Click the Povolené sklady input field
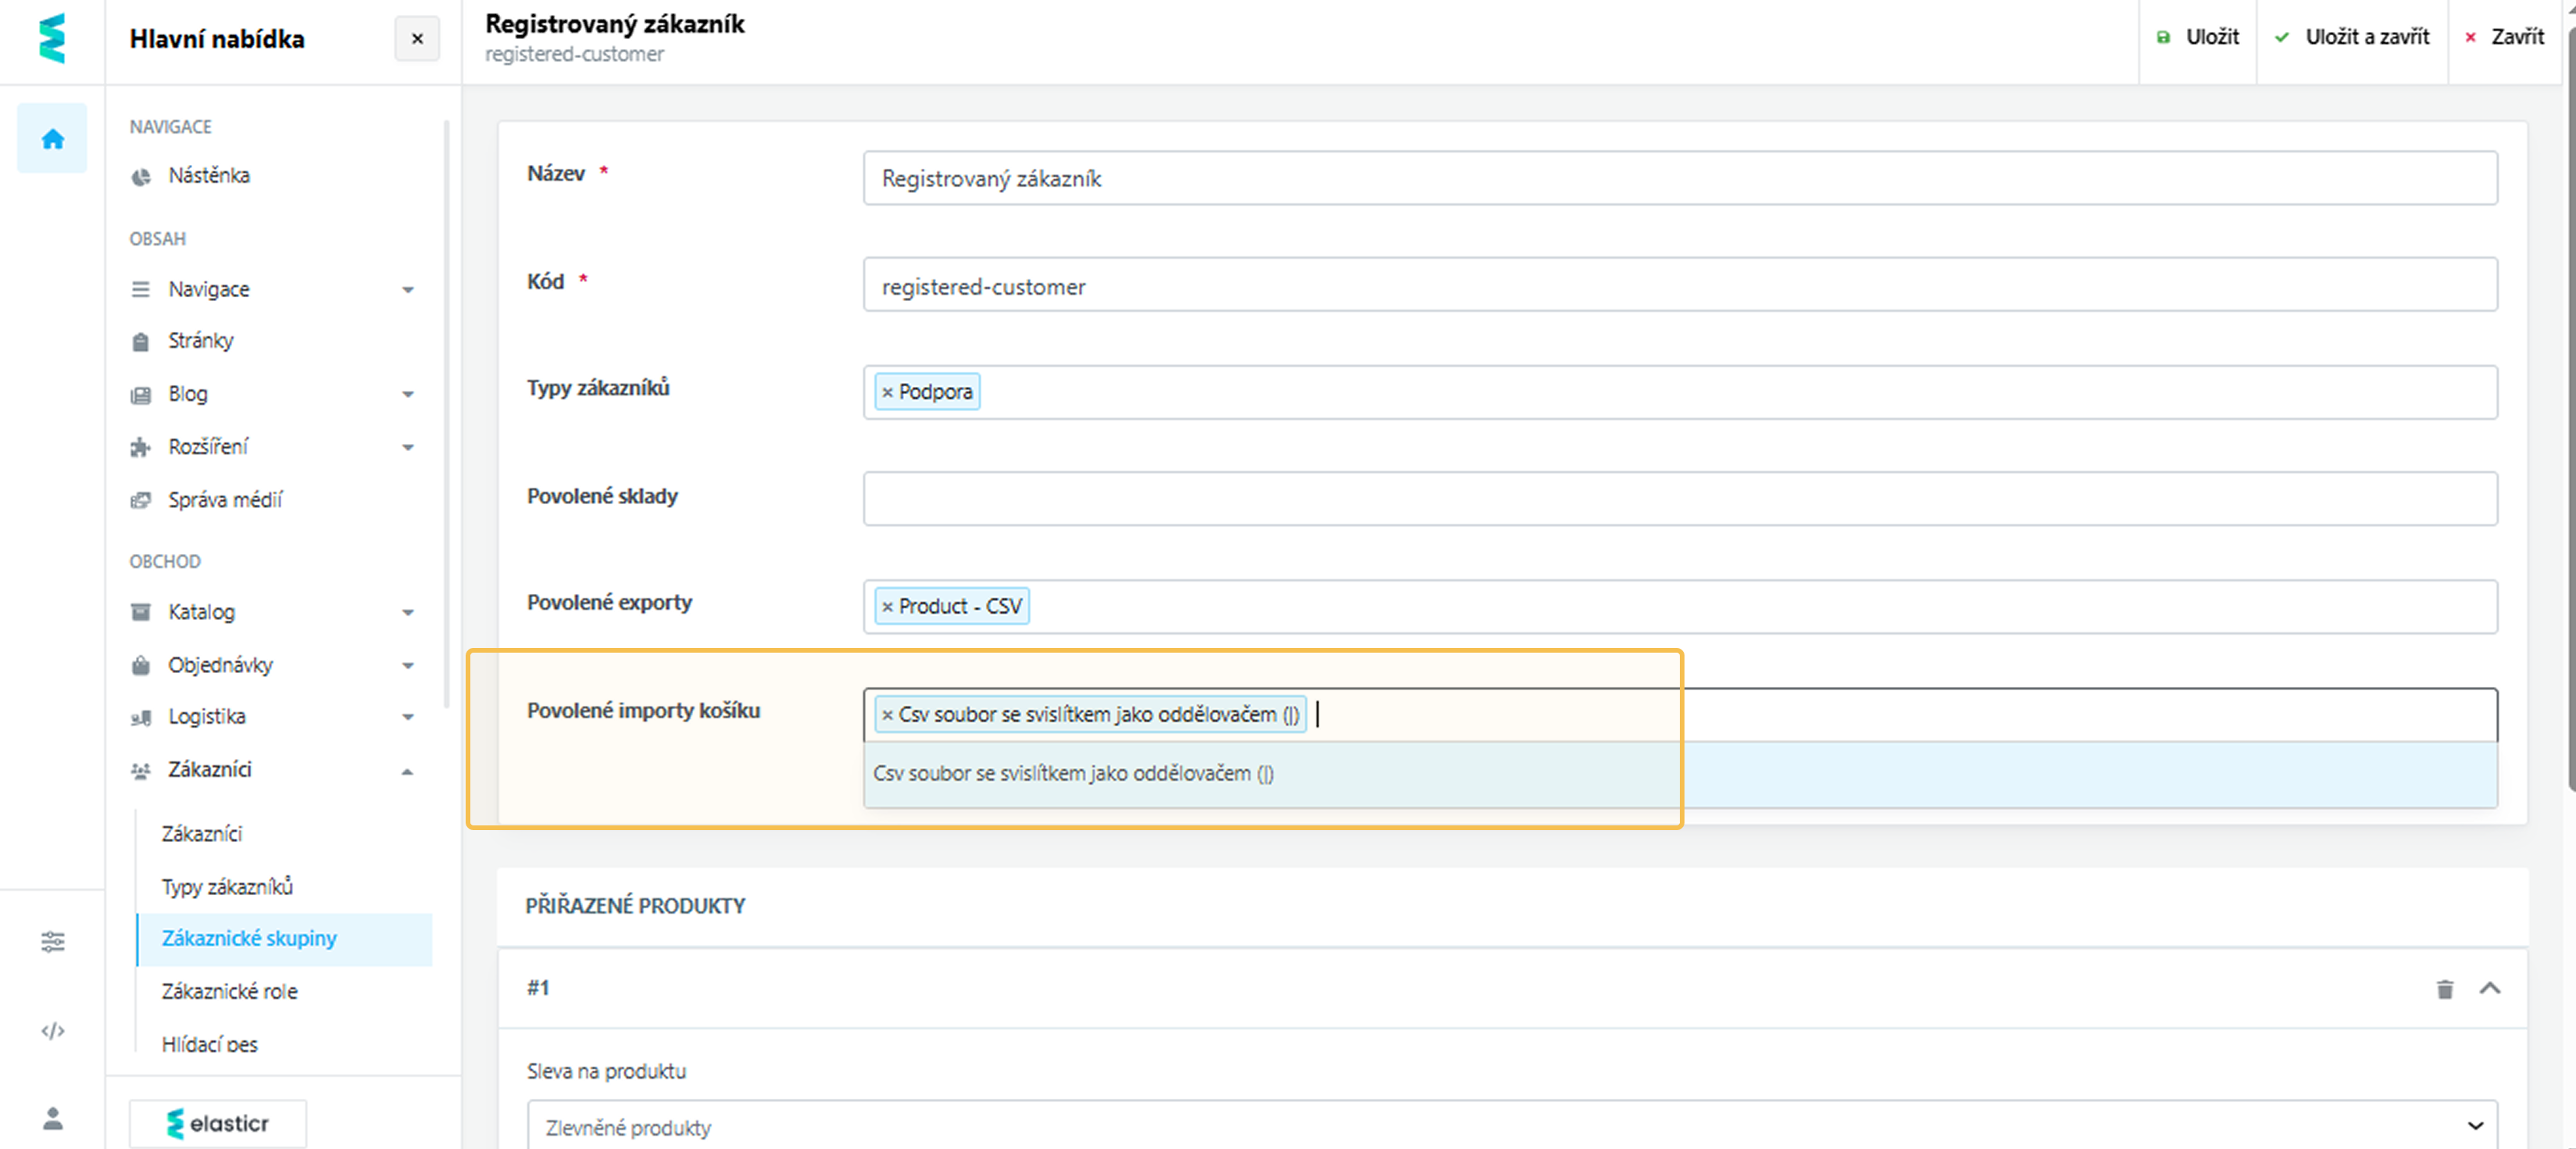The width and height of the screenshot is (2576, 1149). pyautogui.click(x=1679, y=498)
